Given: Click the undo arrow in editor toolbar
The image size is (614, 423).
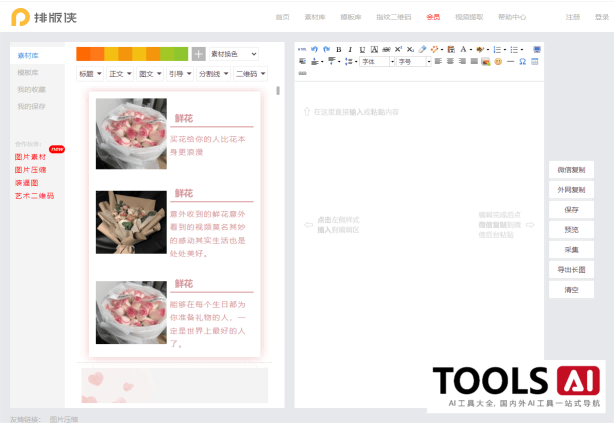Looking at the screenshot, I should 314,49.
